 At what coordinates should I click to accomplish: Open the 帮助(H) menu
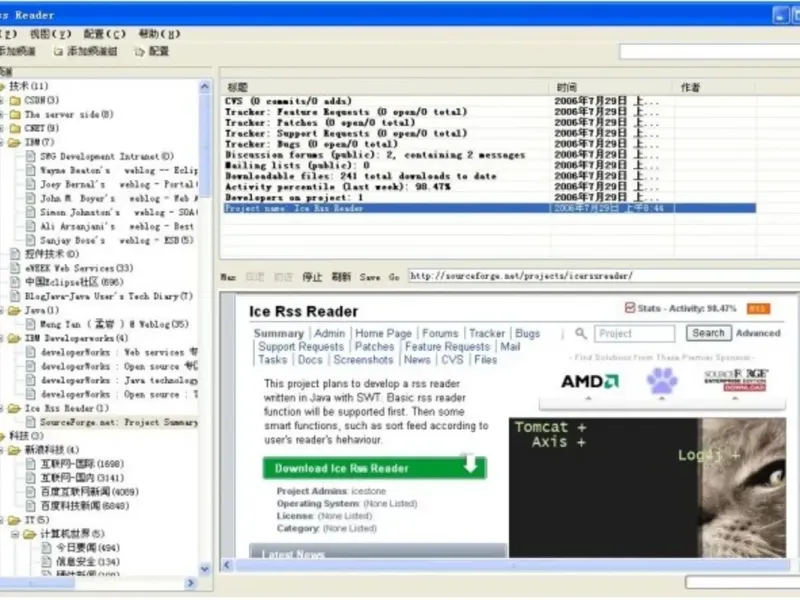pos(159,34)
